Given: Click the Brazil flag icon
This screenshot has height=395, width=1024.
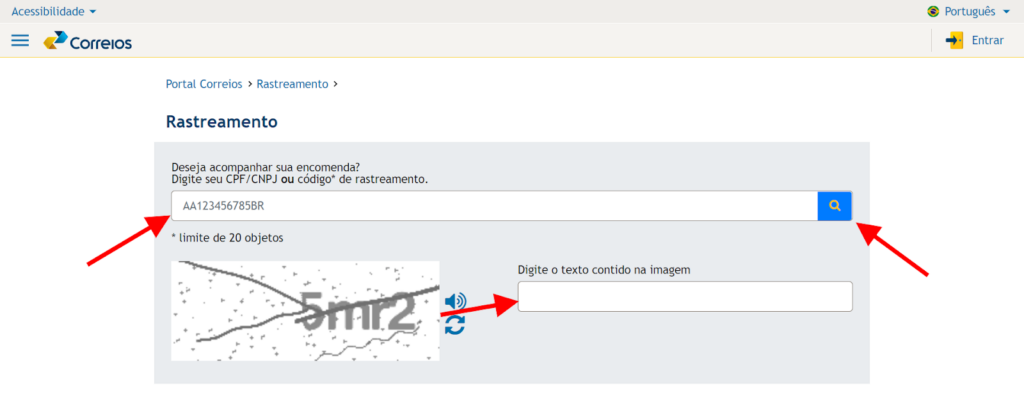Looking at the screenshot, I should (x=933, y=11).
